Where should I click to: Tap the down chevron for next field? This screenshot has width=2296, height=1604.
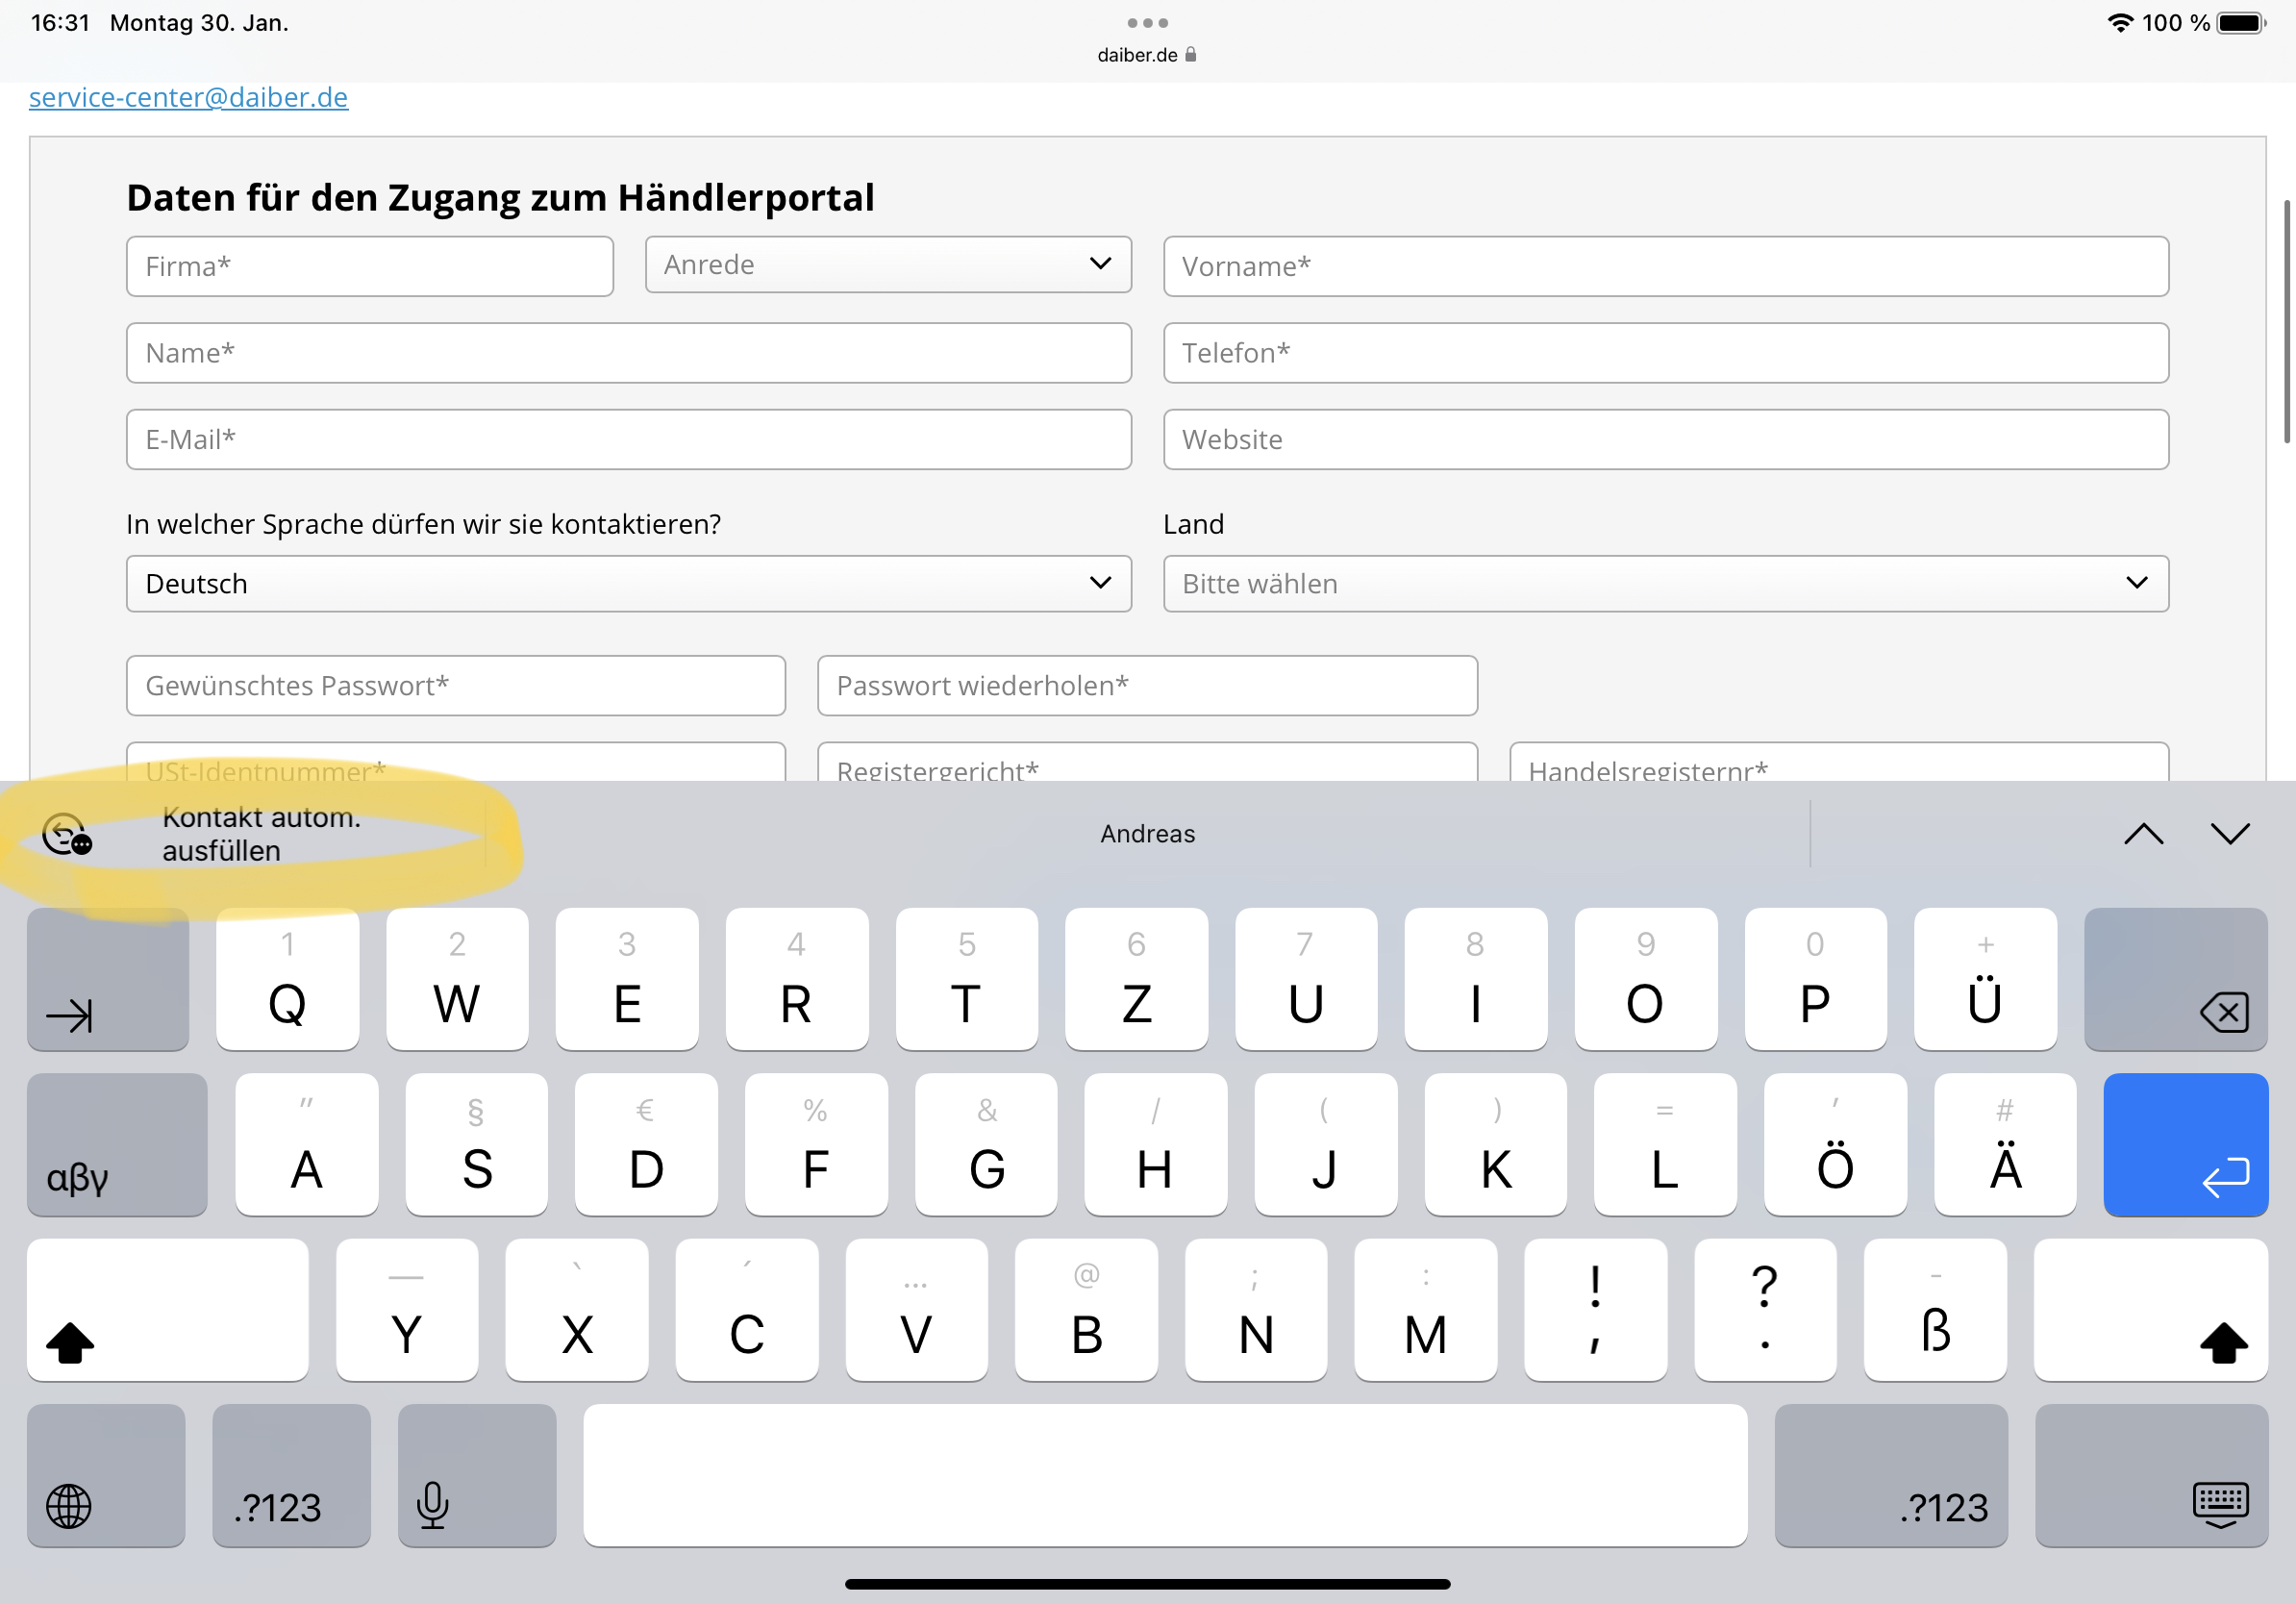coord(2230,834)
